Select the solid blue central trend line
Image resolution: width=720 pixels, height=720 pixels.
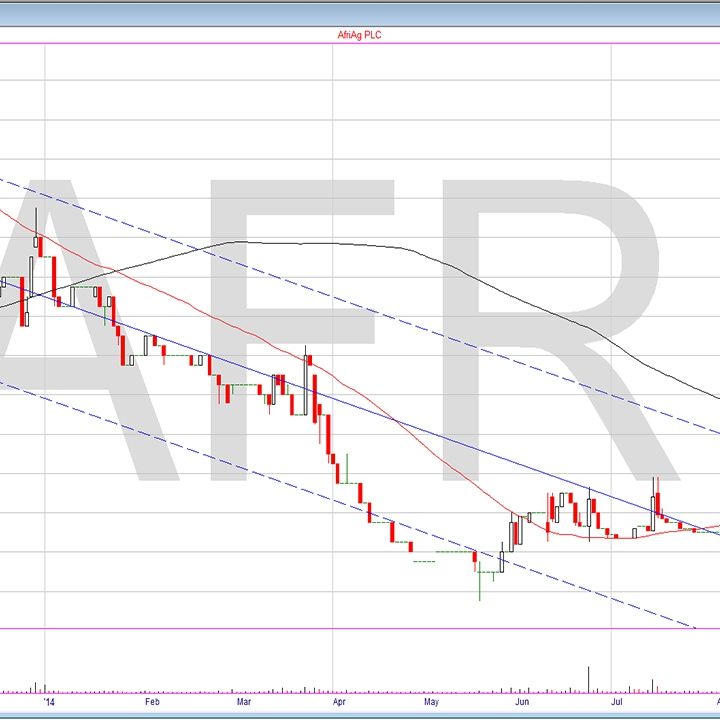[x=400, y=421]
